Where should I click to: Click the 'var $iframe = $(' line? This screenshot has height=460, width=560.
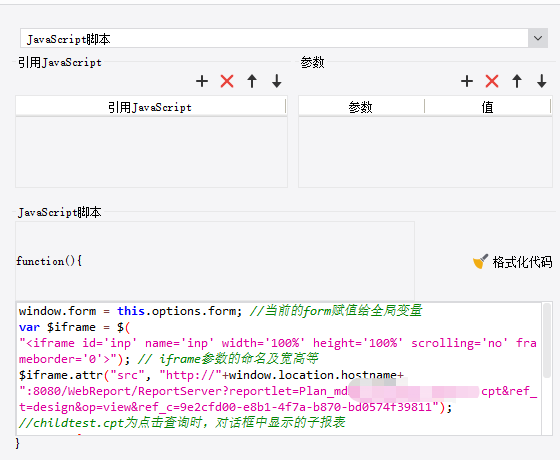click(74, 327)
